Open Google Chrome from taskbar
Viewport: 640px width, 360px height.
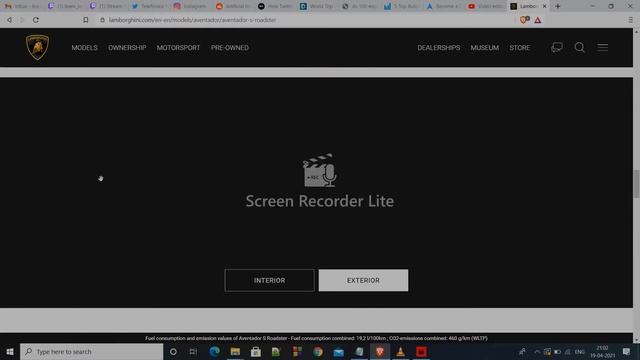(318, 351)
